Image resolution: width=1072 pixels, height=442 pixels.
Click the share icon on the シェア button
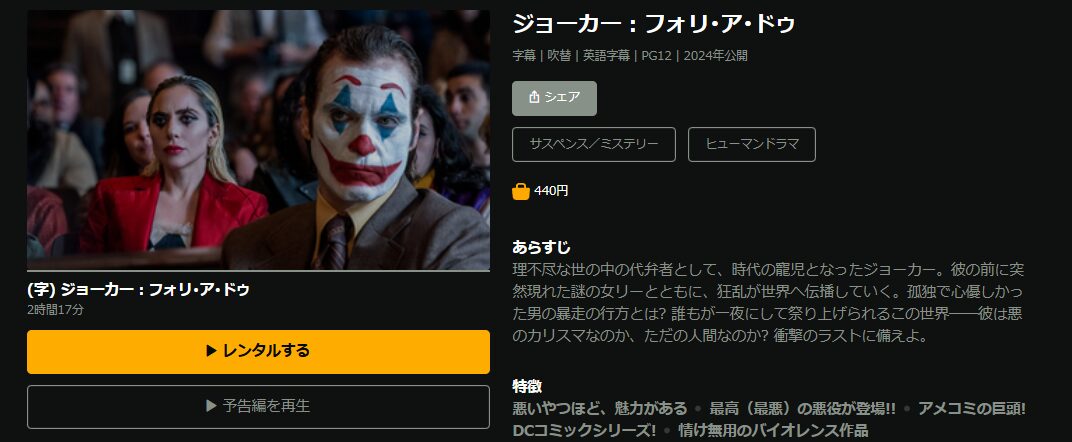[535, 98]
